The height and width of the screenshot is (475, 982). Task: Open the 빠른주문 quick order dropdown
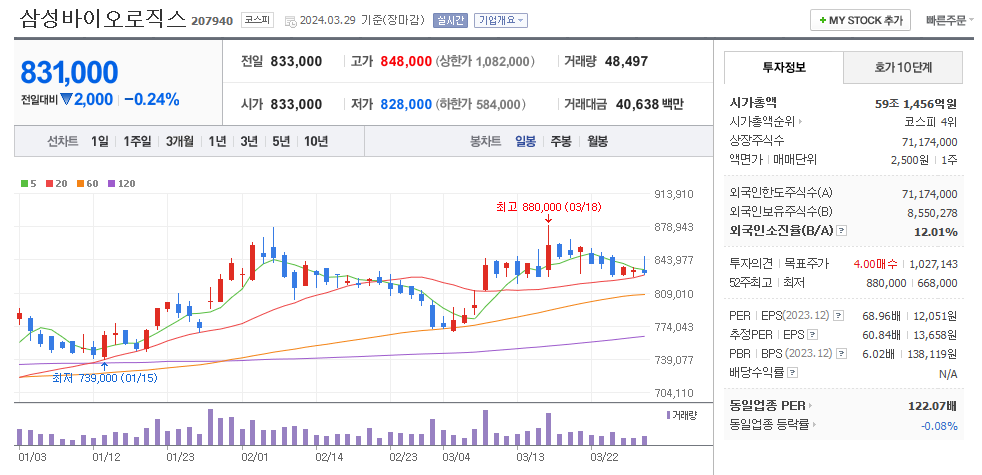point(951,20)
